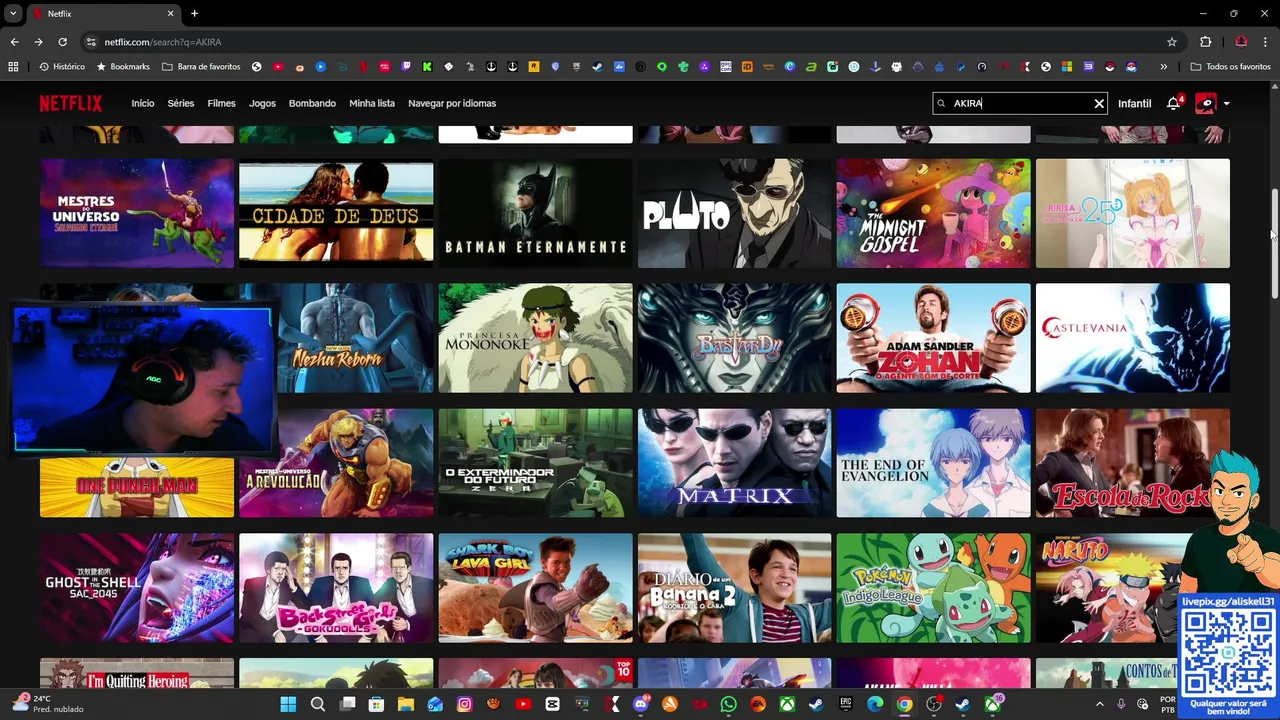Expand bookmarks overflow chevron
The width and height of the screenshot is (1280, 720).
pyautogui.click(x=1163, y=67)
